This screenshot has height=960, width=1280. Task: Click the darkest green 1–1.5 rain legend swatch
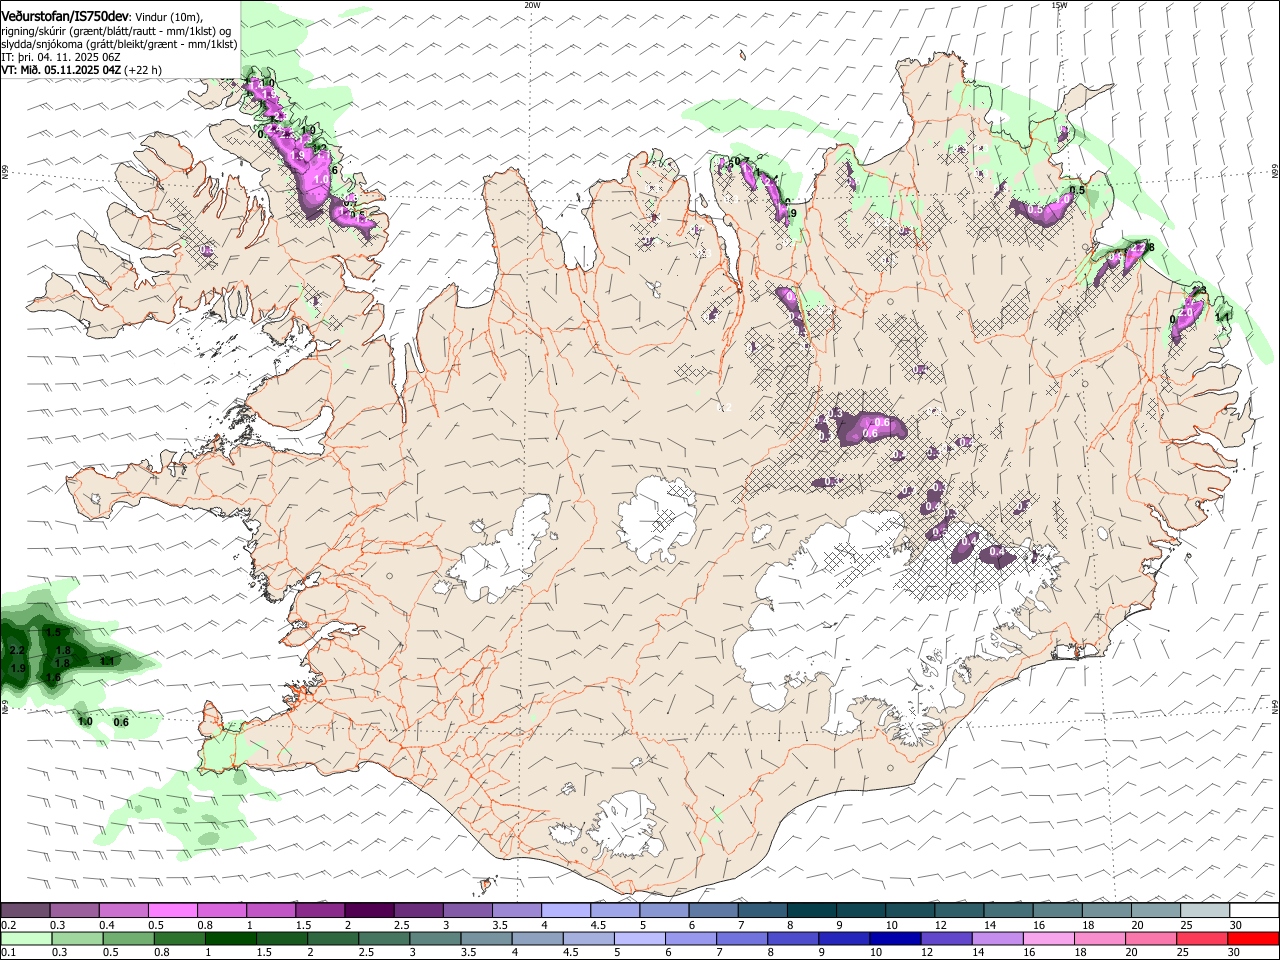231,939
